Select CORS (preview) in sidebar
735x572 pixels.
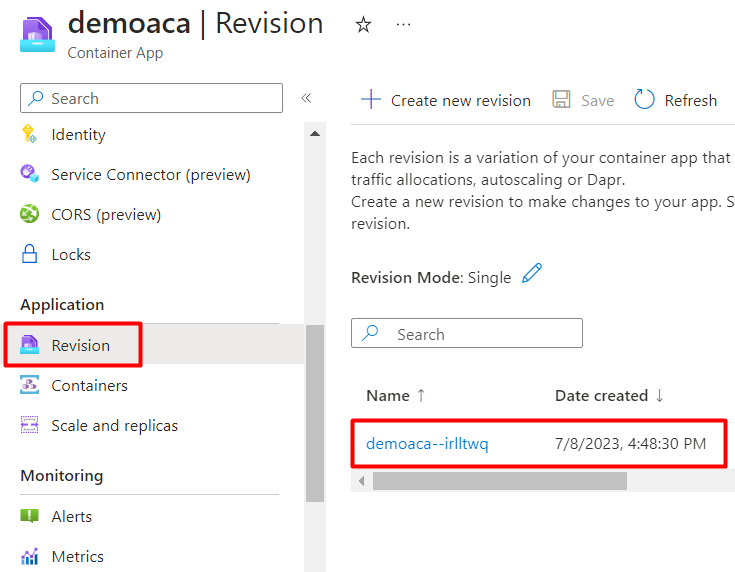105,215
